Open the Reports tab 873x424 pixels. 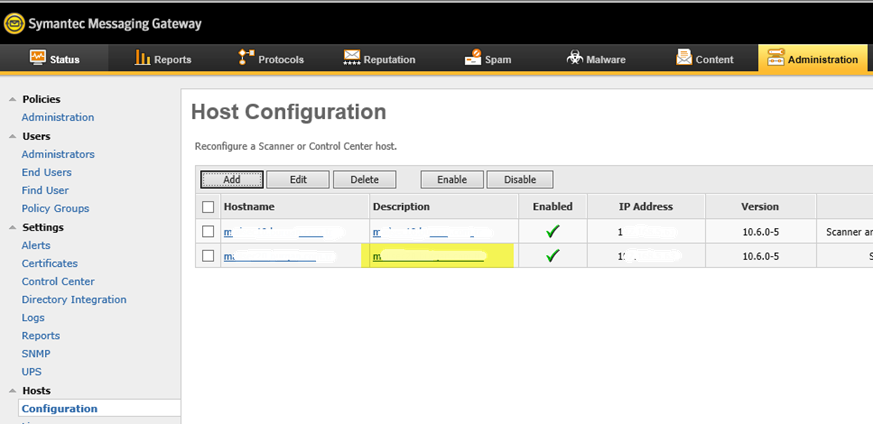(163, 58)
